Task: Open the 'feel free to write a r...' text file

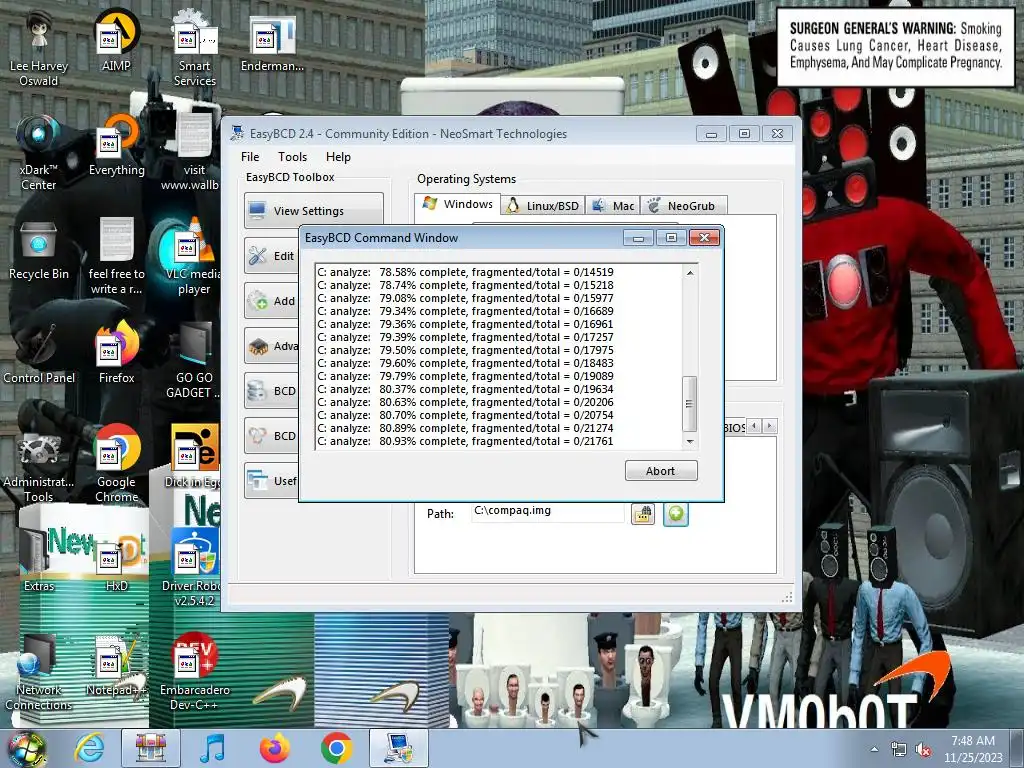Action: pos(116,257)
